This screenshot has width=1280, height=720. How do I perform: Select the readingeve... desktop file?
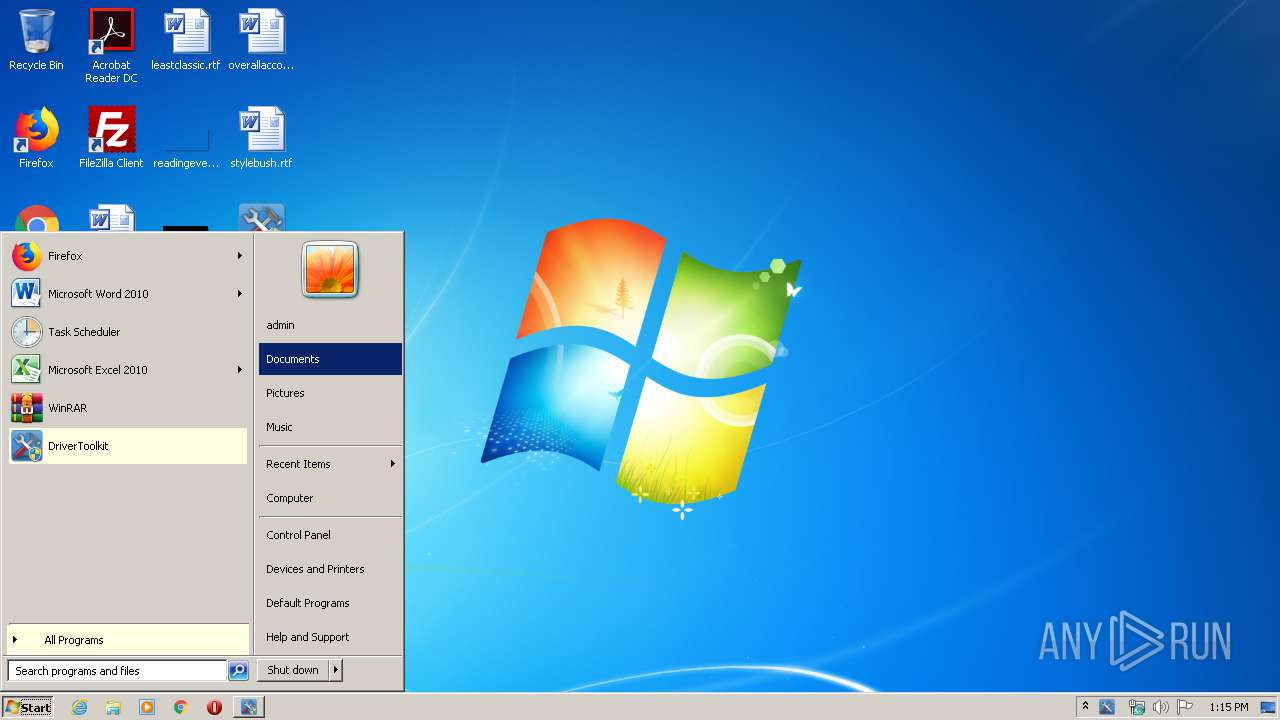[x=186, y=138]
